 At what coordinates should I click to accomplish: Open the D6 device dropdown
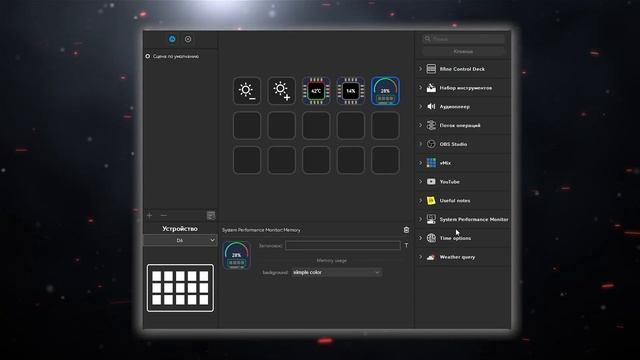[180, 240]
